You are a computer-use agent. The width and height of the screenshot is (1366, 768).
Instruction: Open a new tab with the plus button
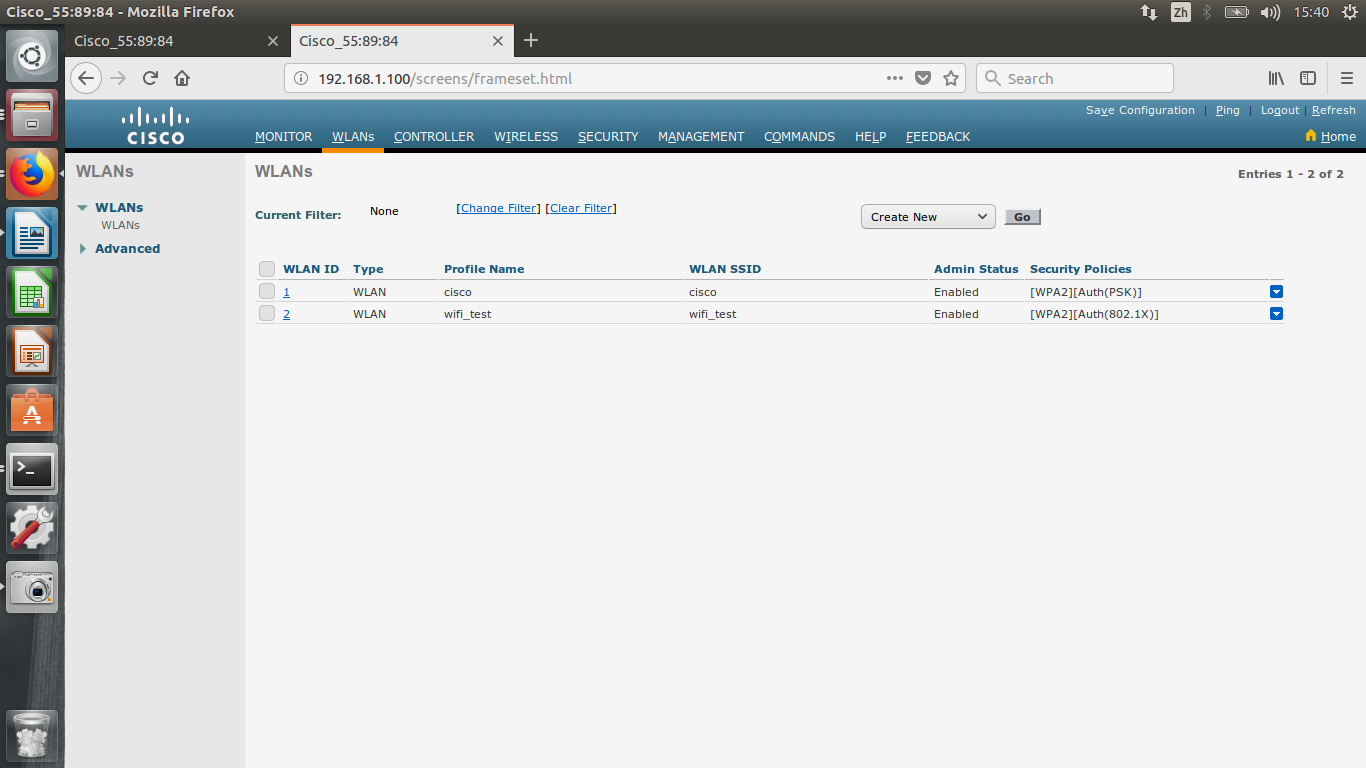point(531,40)
